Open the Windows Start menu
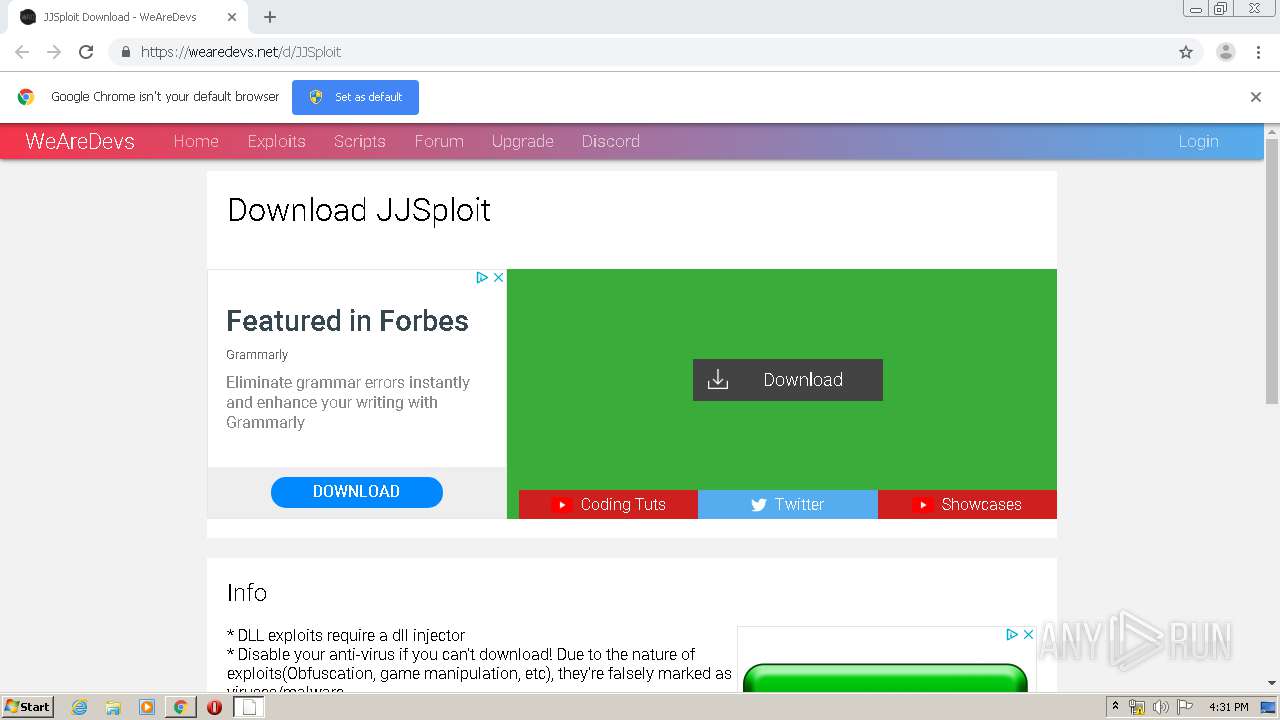This screenshot has width=1280, height=720. (x=27, y=706)
